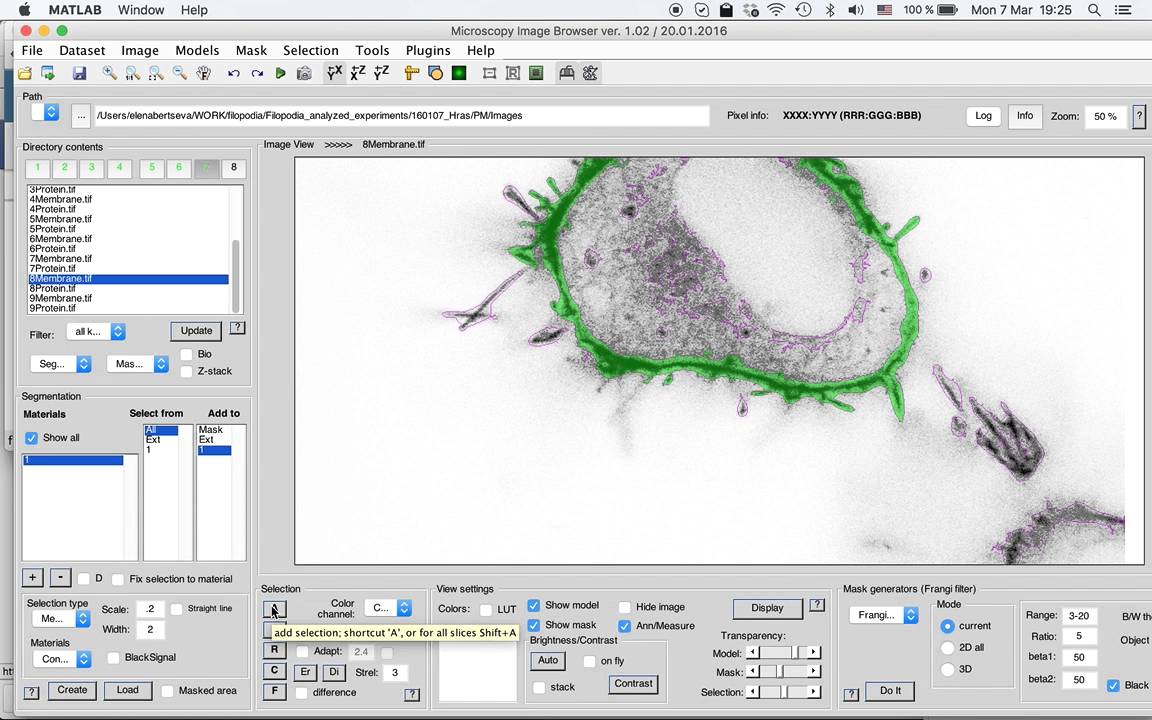Uncheck the Show model checkbox
This screenshot has width=1152, height=720.
[x=534, y=605]
